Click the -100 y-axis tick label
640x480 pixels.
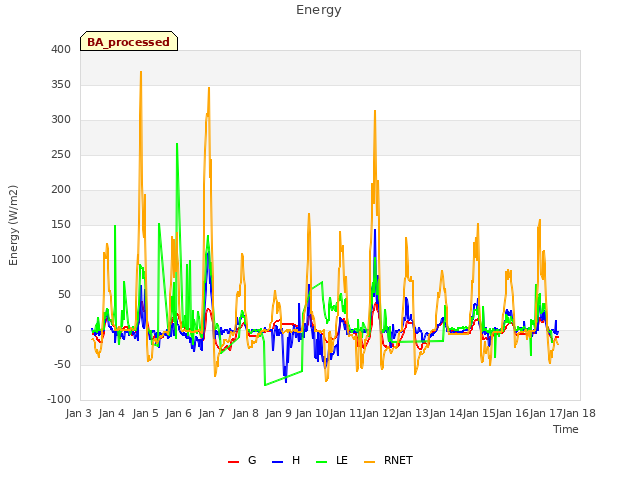59,400
